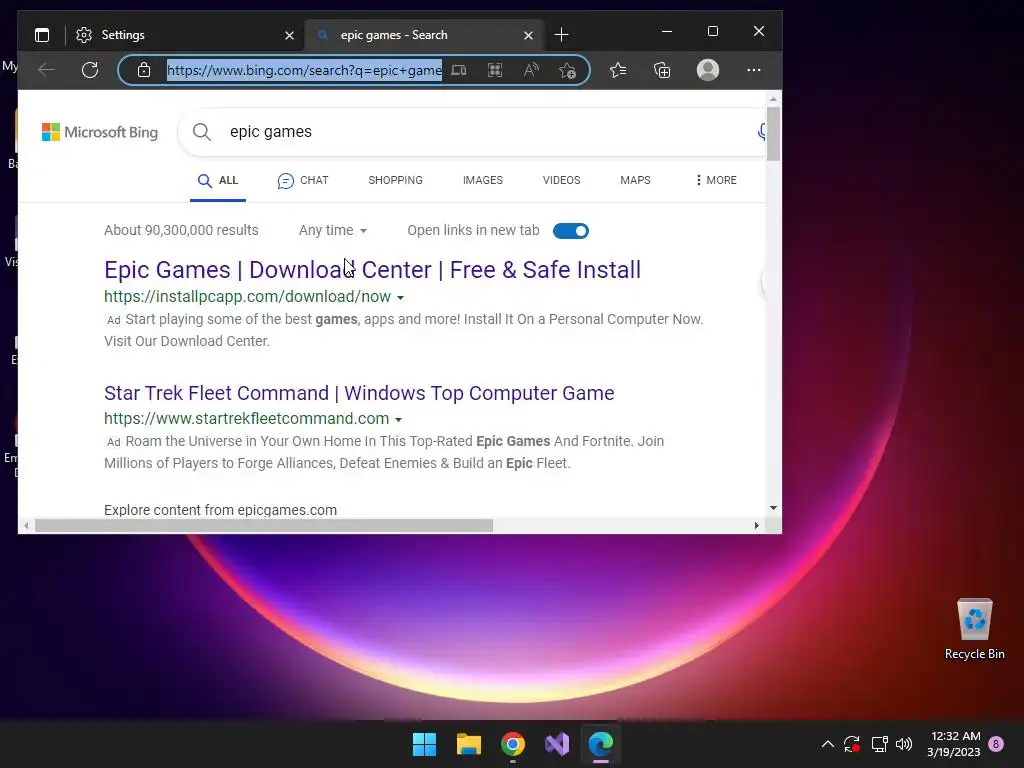The width and height of the screenshot is (1024, 768).
Task: Open Star Trek Fleet Command result link
Action: tap(359, 393)
